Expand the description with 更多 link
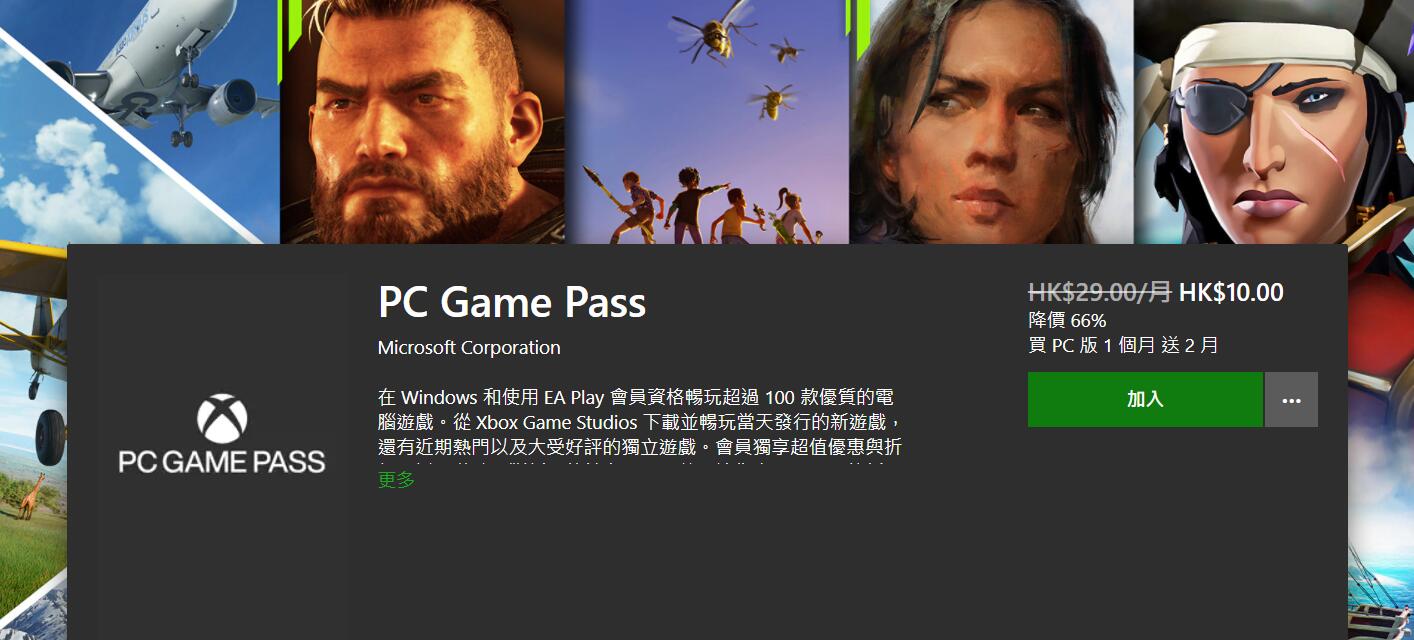The width and height of the screenshot is (1414, 640). 396,480
